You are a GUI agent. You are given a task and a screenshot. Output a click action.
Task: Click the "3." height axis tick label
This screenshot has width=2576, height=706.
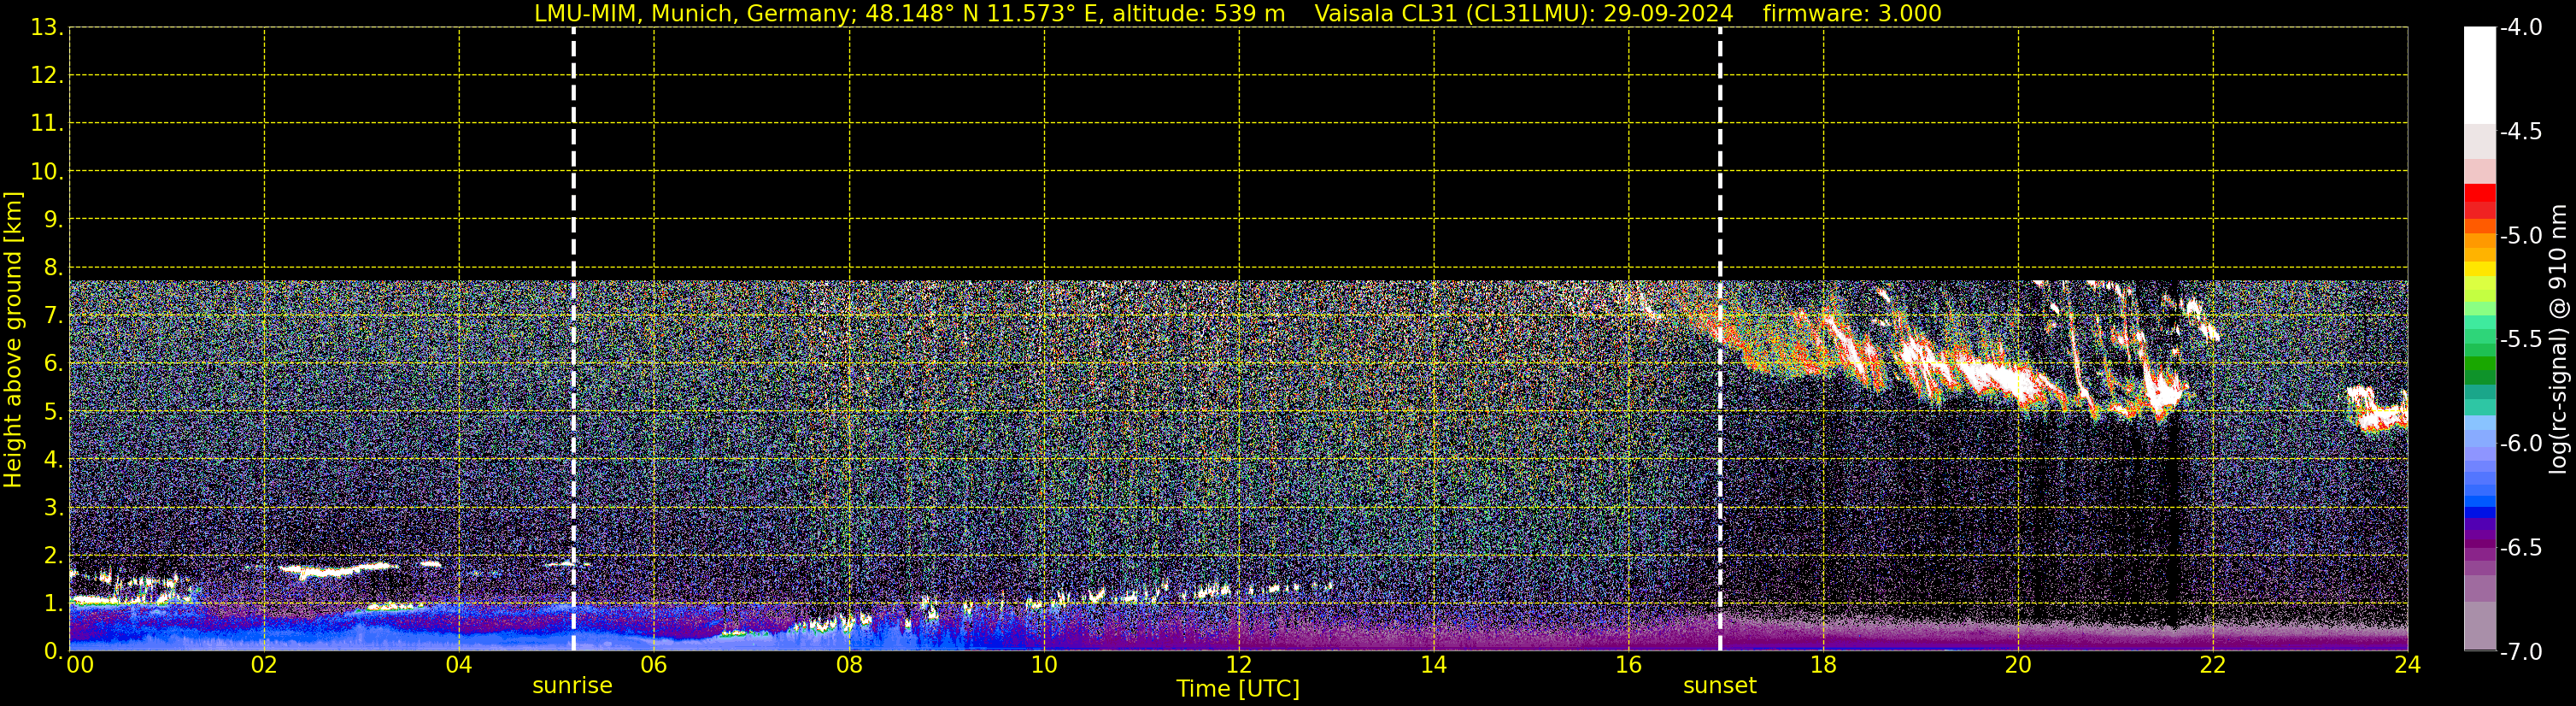pos(53,508)
